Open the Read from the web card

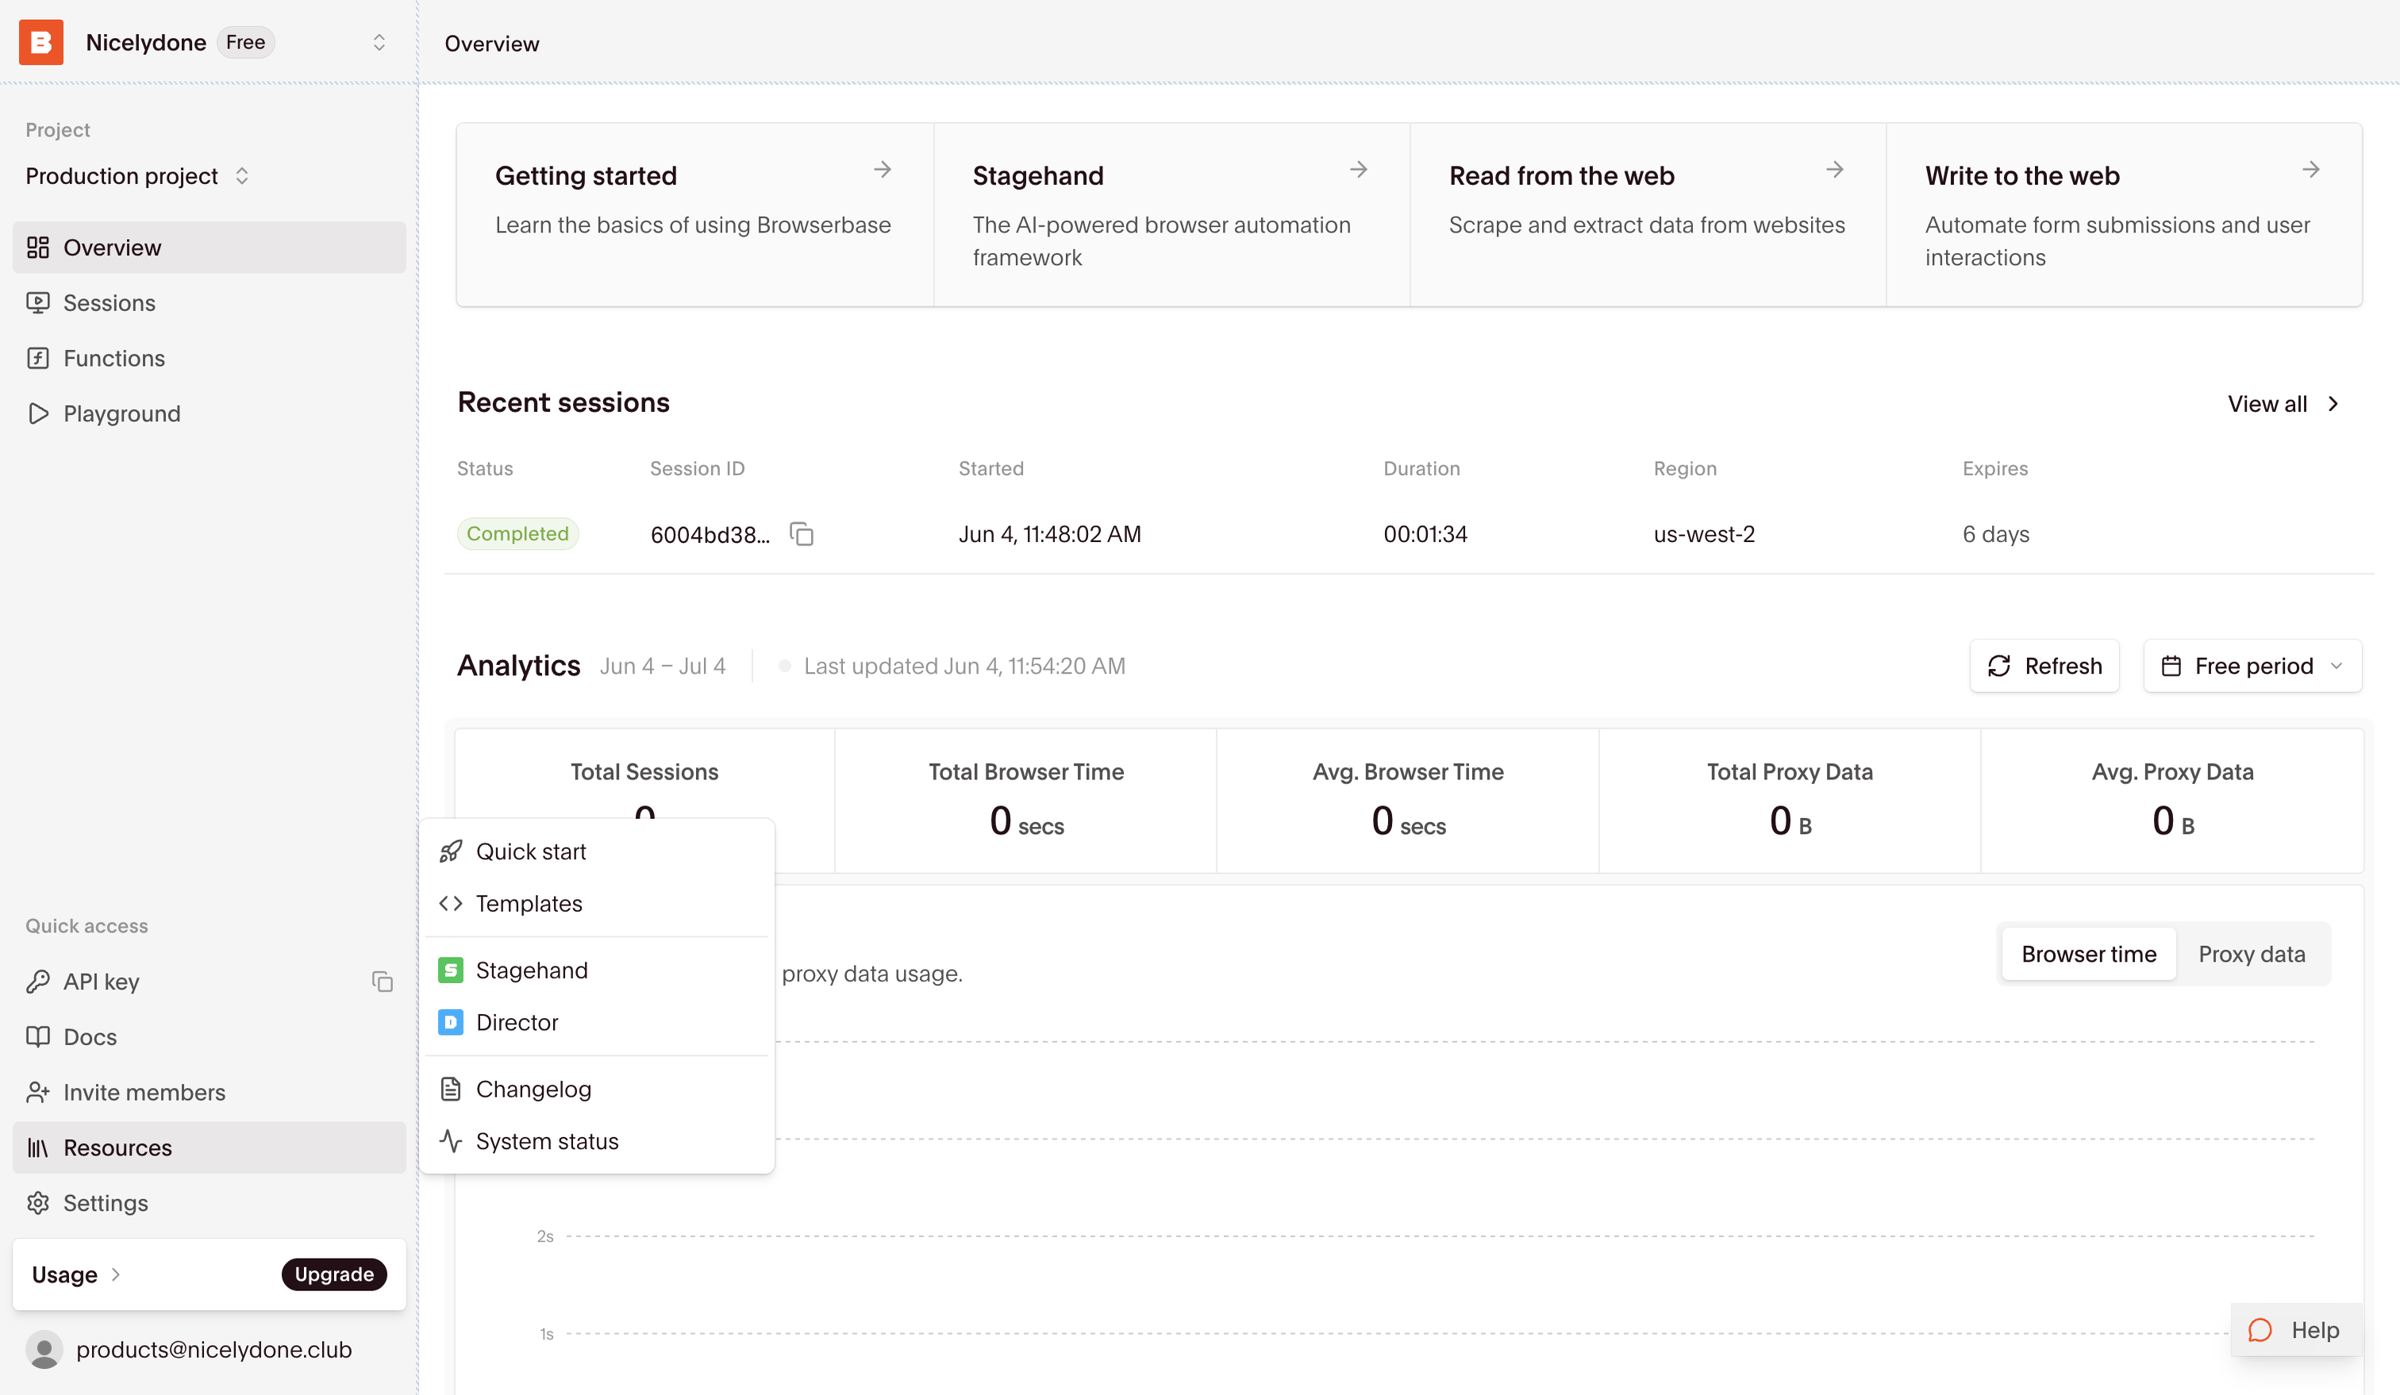1648,215
